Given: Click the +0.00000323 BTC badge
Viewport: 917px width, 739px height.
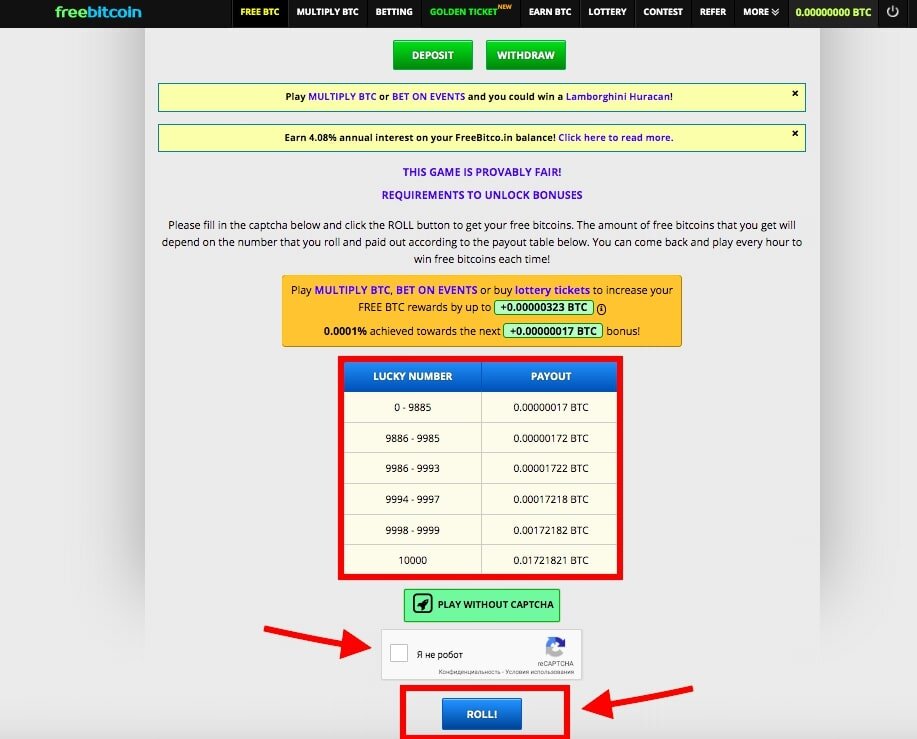Looking at the screenshot, I should tap(544, 308).
